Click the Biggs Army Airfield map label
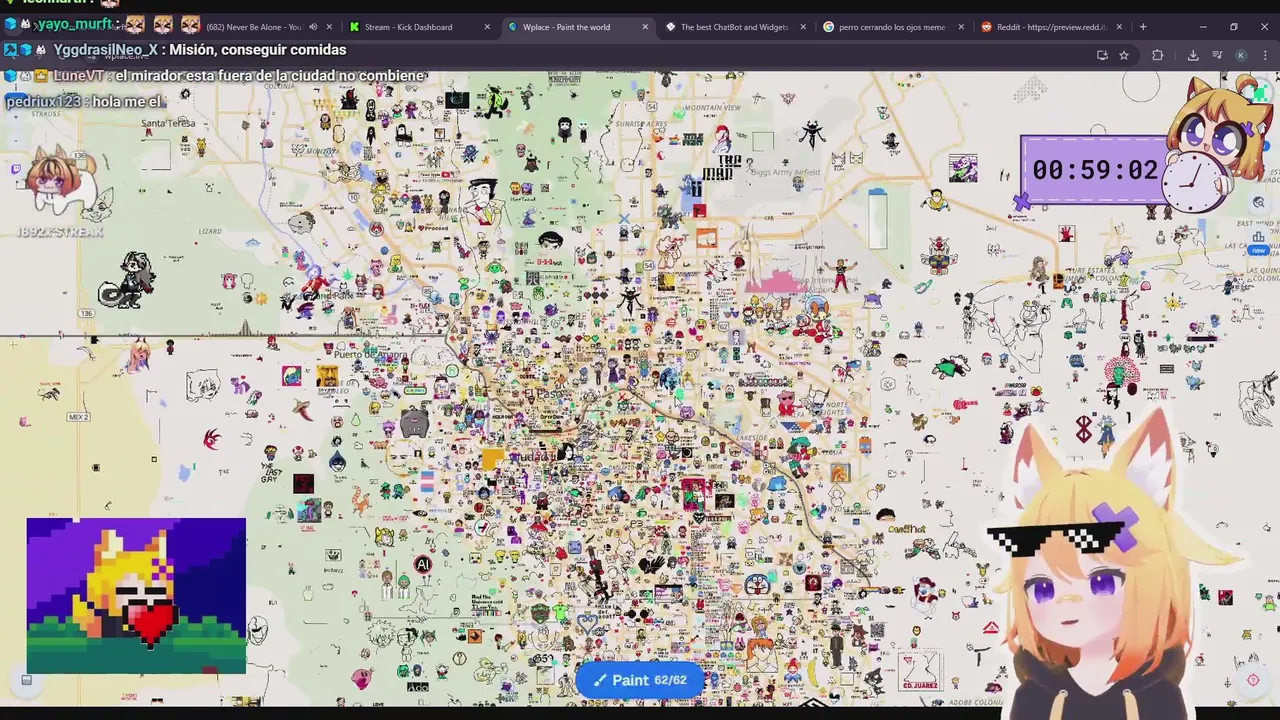Image resolution: width=1280 pixels, height=720 pixels. pos(785,172)
